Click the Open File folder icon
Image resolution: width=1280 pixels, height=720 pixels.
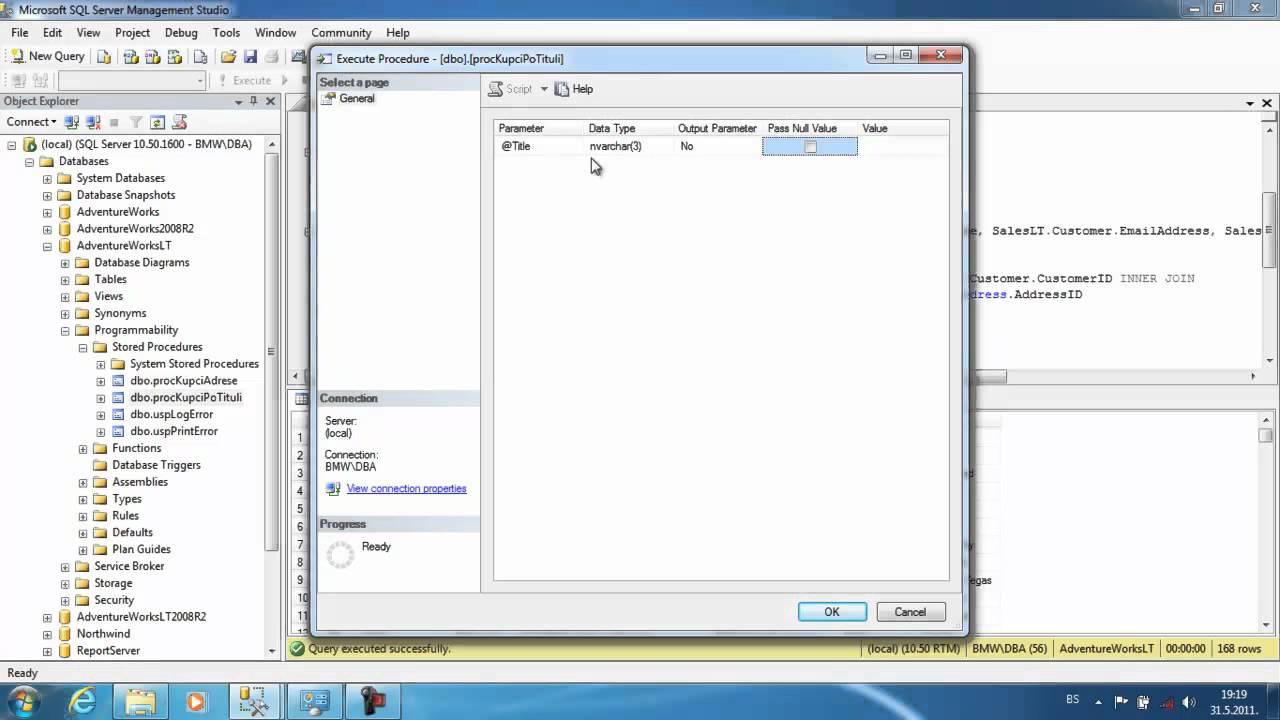[228, 56]
